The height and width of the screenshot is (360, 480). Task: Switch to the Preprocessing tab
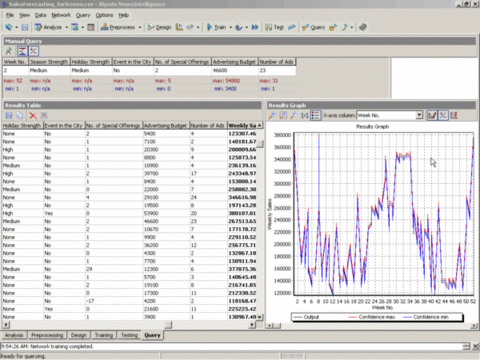(47, 335)
